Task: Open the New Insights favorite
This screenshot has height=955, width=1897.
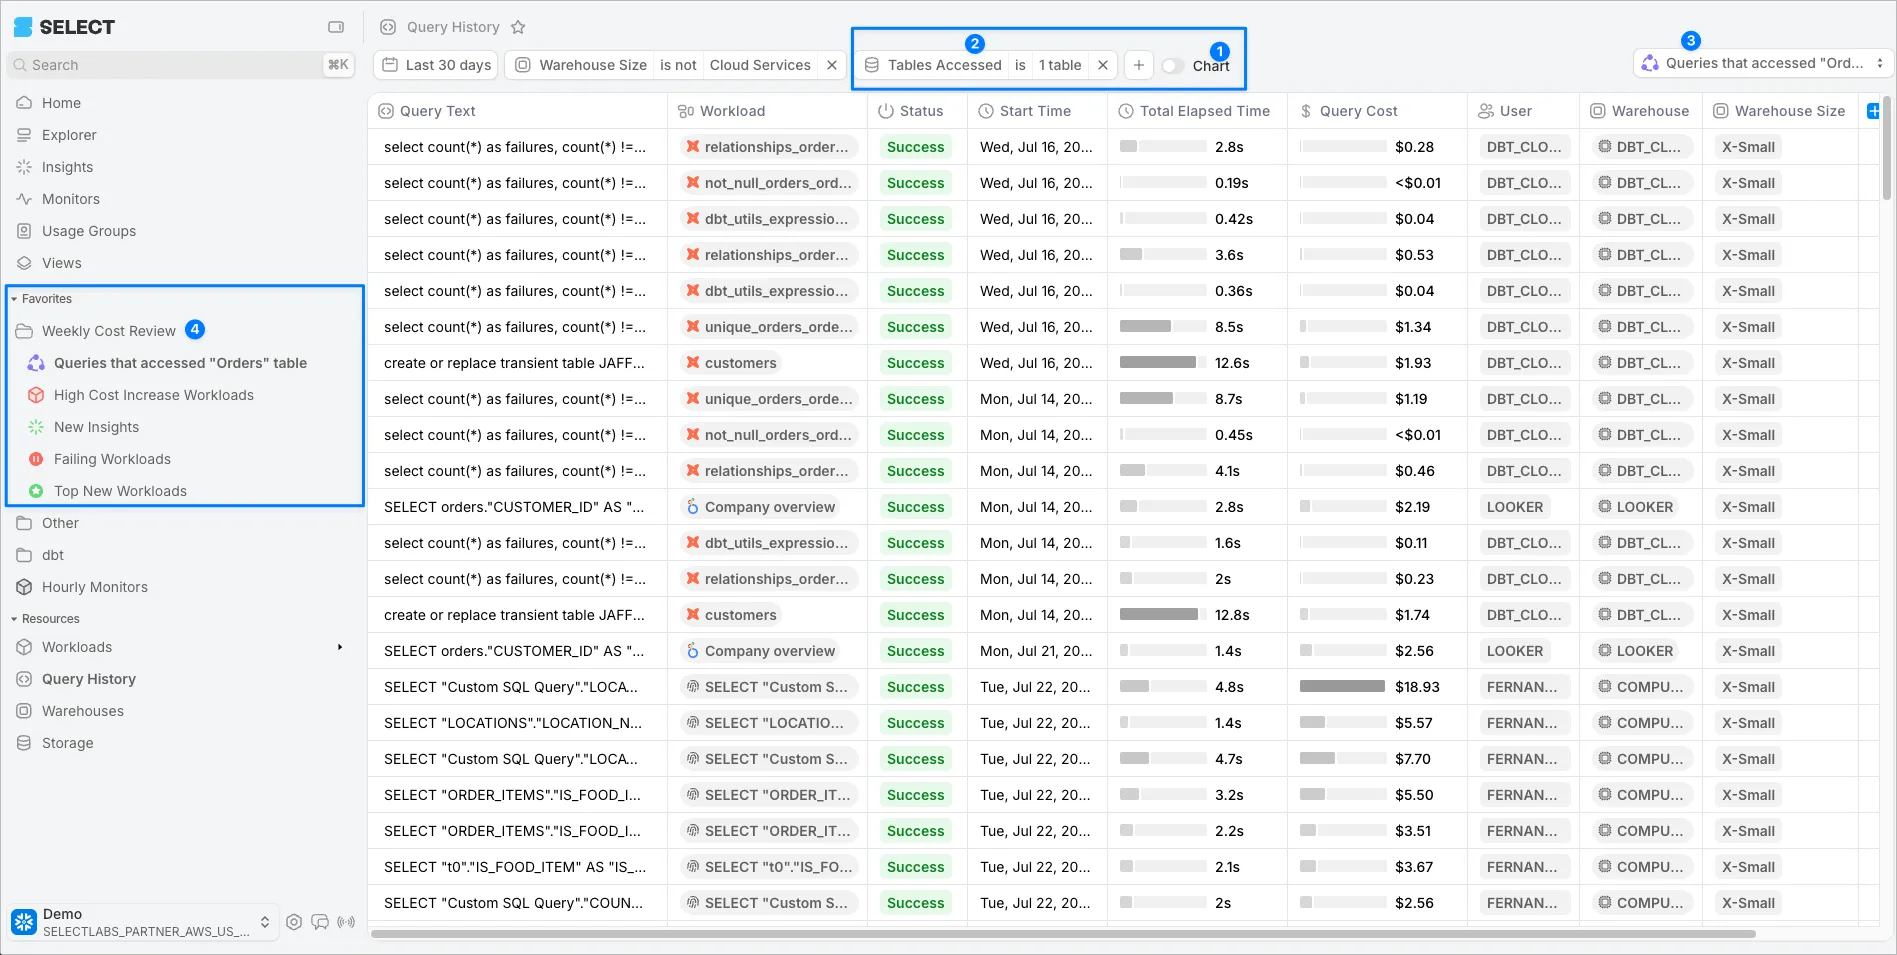Action: tap(96, 427)
